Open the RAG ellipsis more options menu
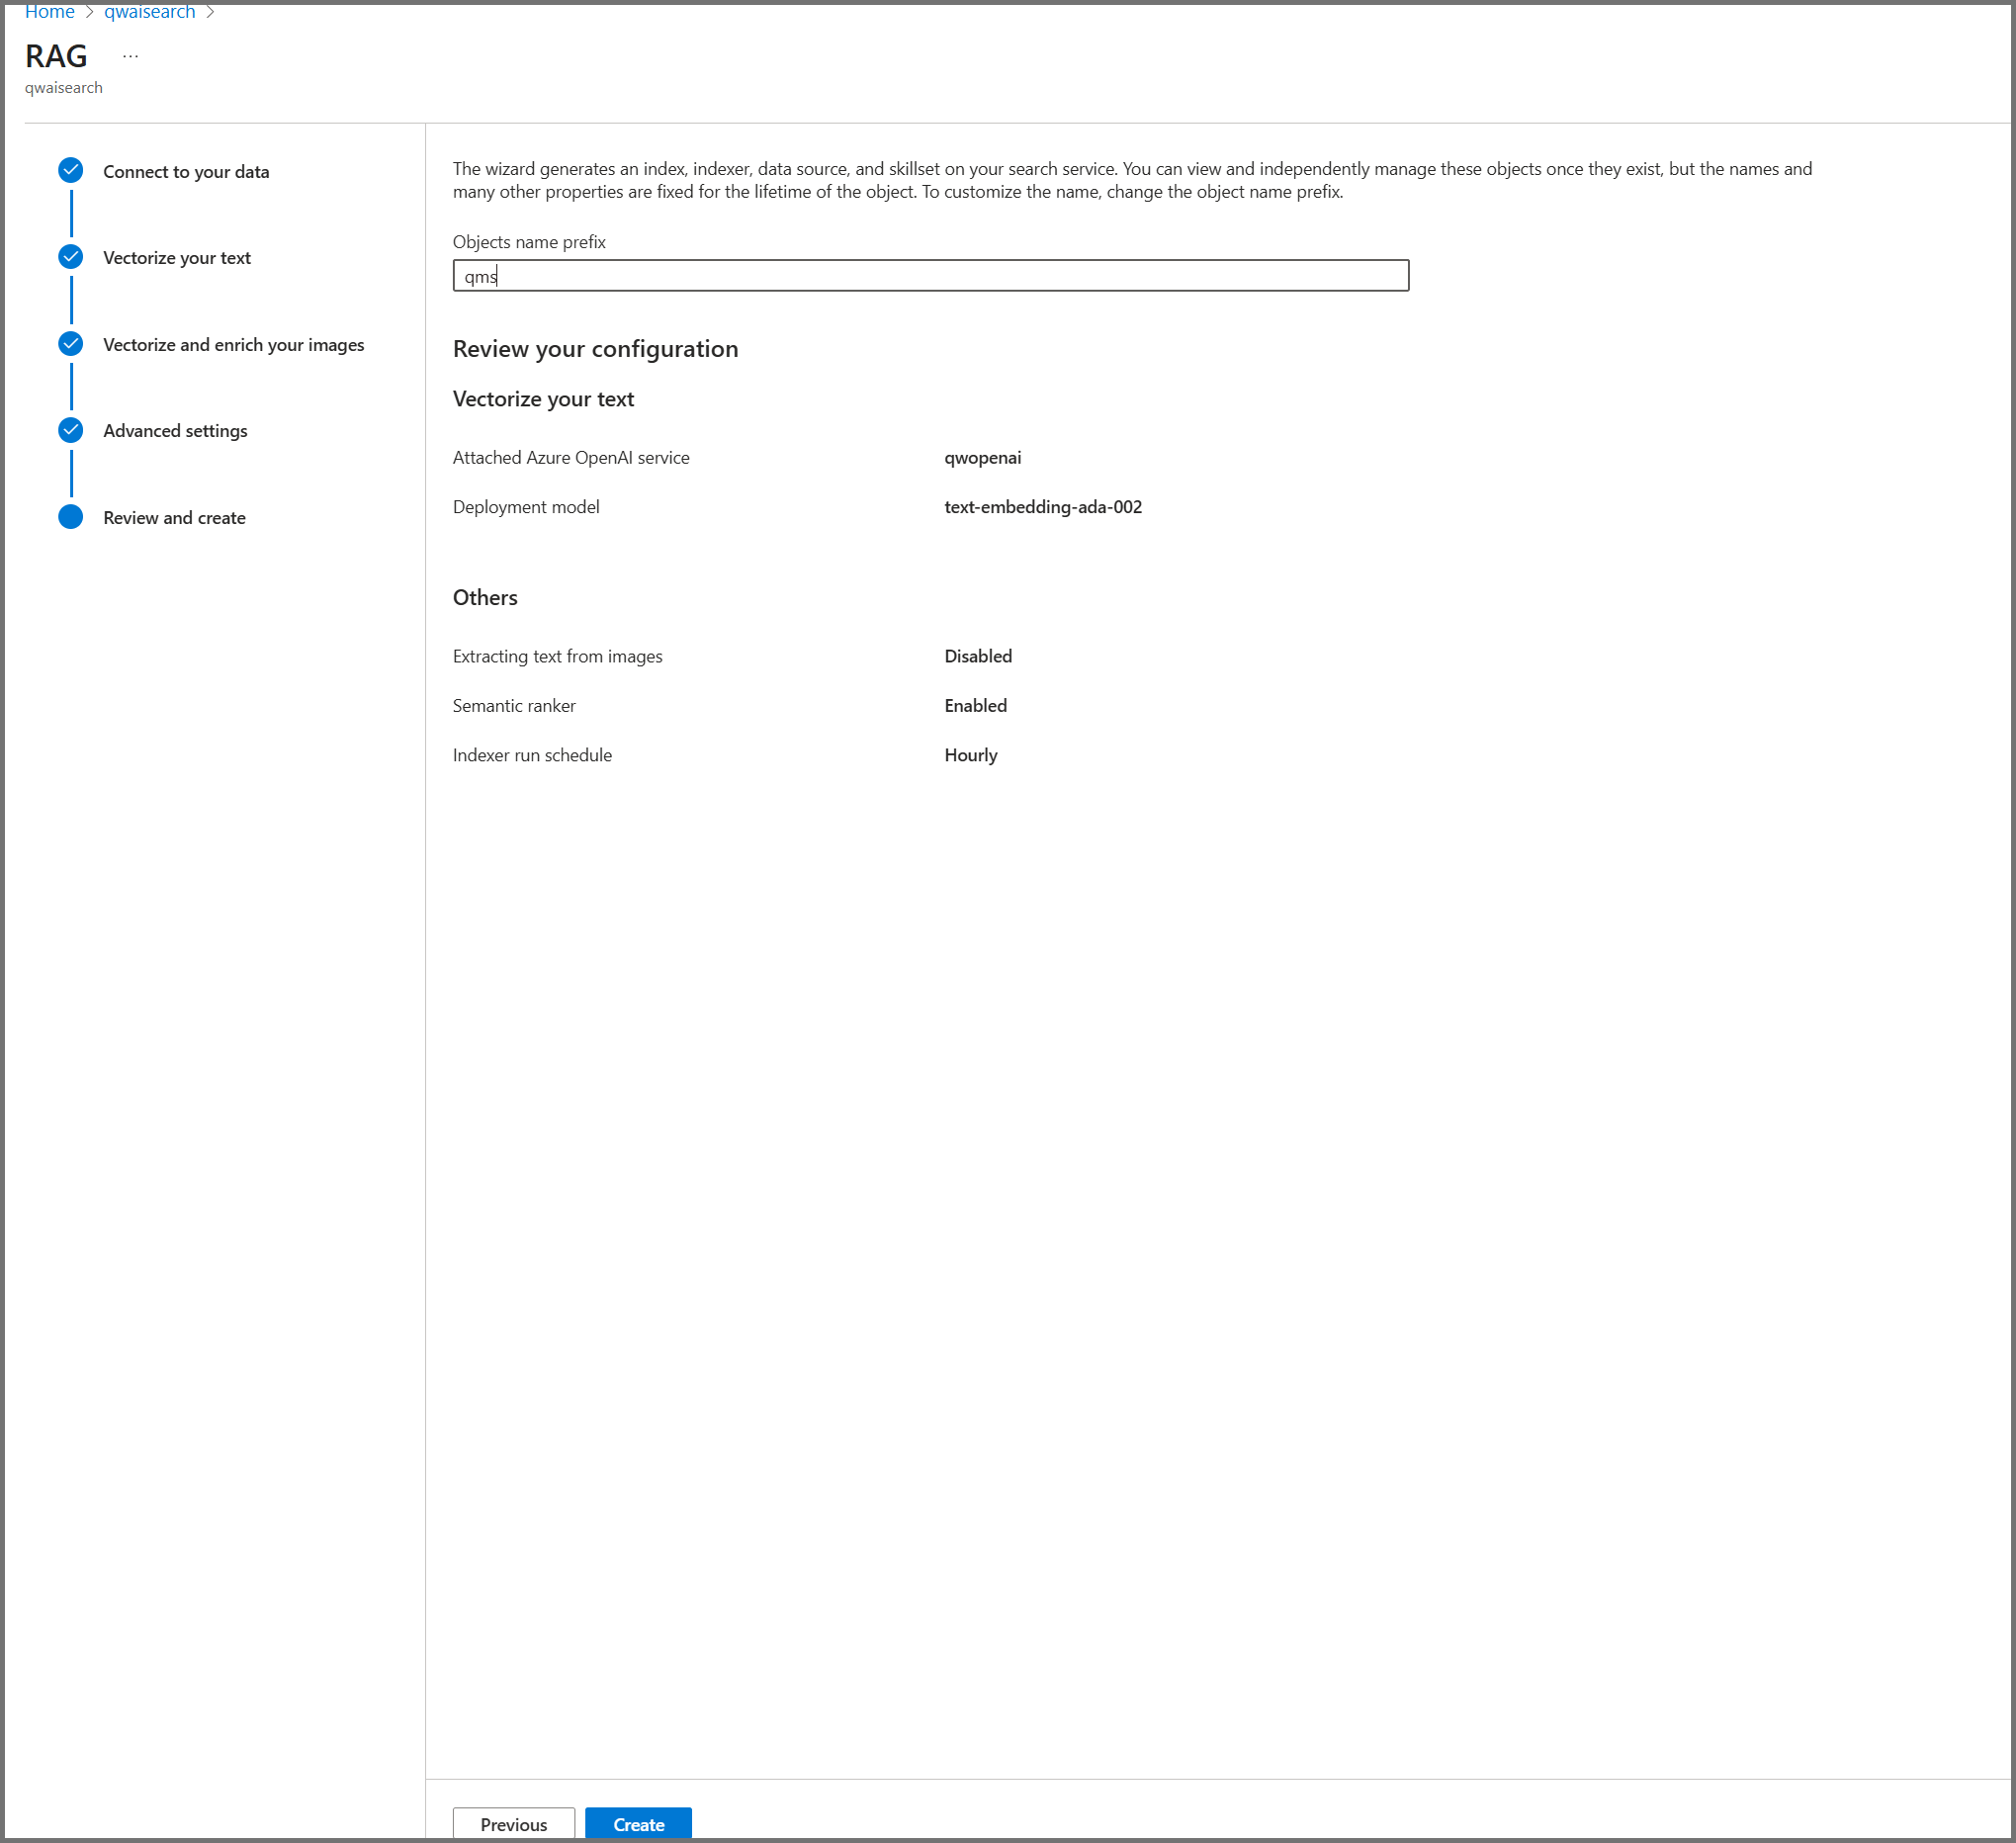 pyautogui.click(x=130, y=56)
